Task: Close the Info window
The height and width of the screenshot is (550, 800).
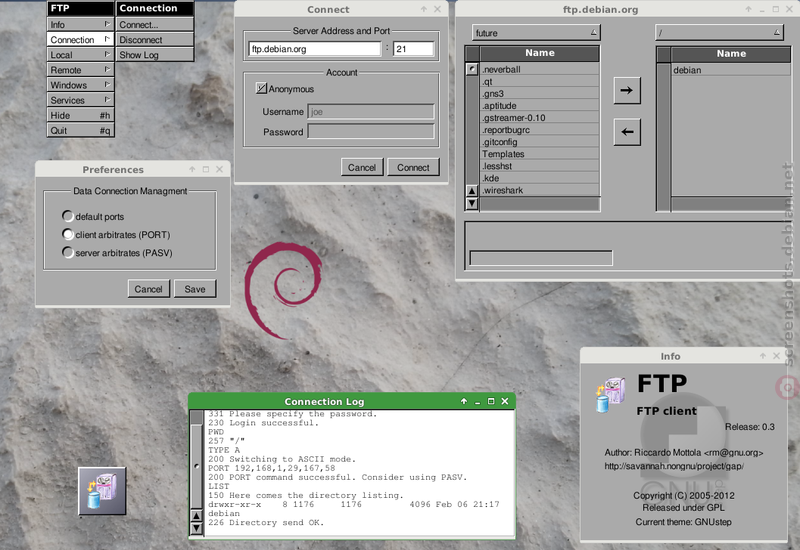Action: tap(777, 356)
